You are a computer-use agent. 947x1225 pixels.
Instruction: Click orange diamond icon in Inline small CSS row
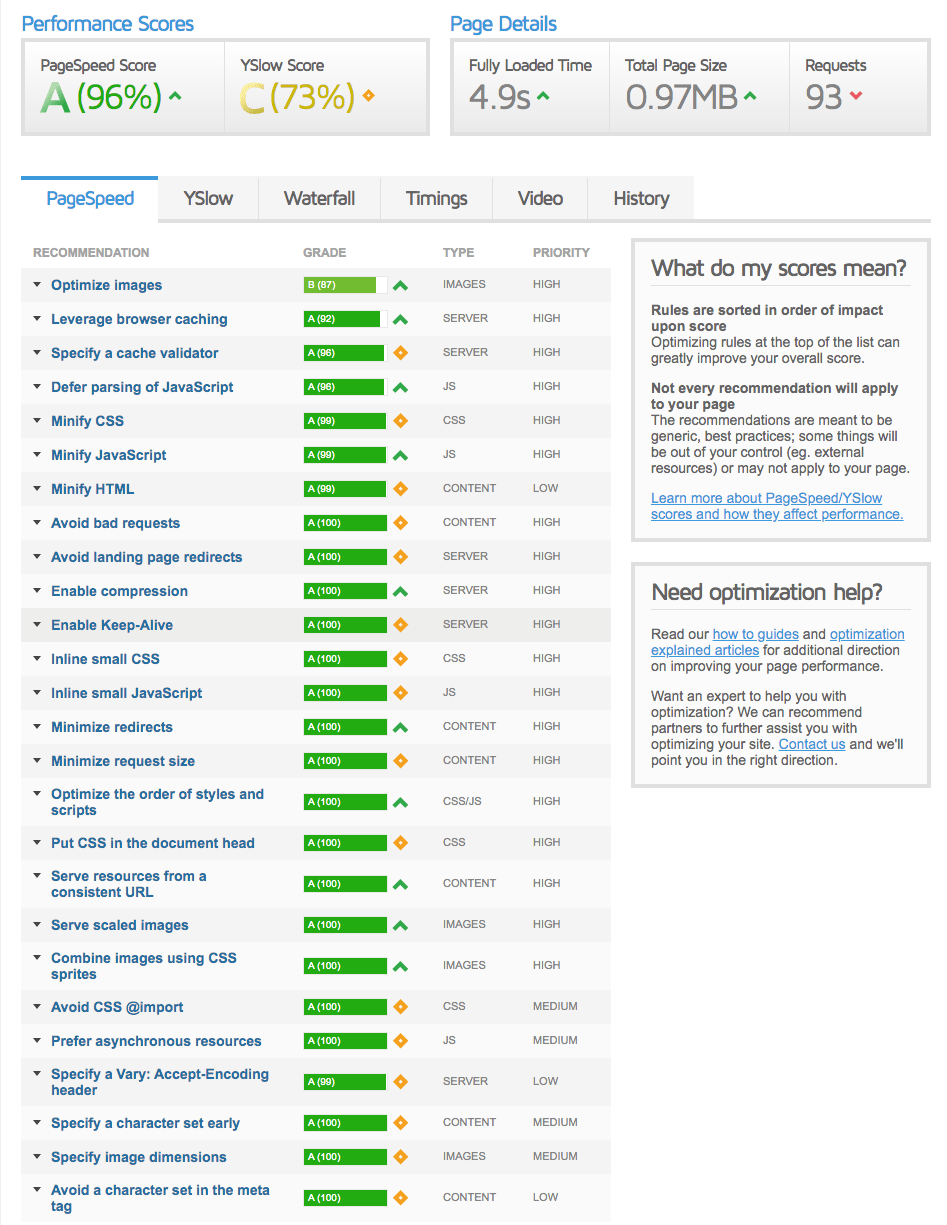(400, 659)
